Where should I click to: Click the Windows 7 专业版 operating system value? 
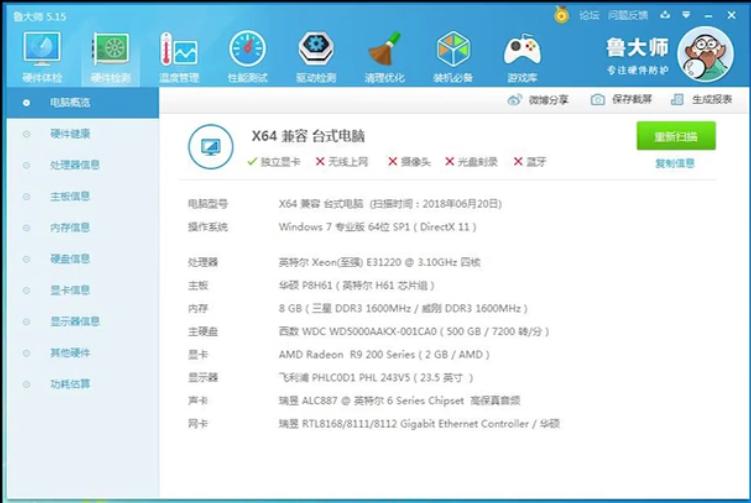(377, 227)
